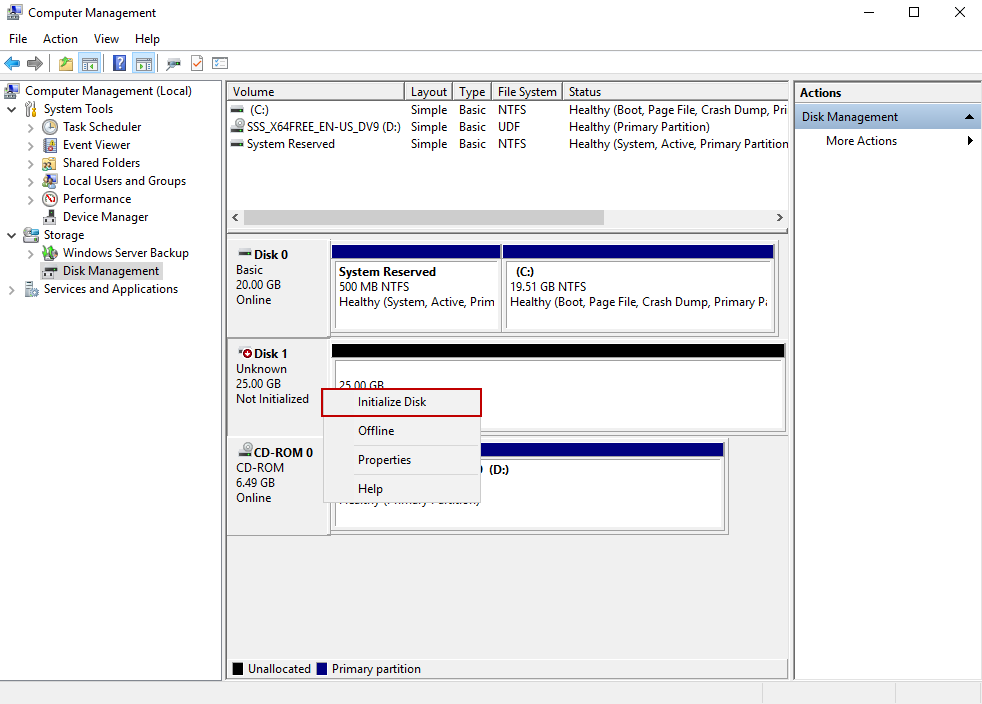
Task: Click the checkmark document toolbar icon
Action: point(197,63)
